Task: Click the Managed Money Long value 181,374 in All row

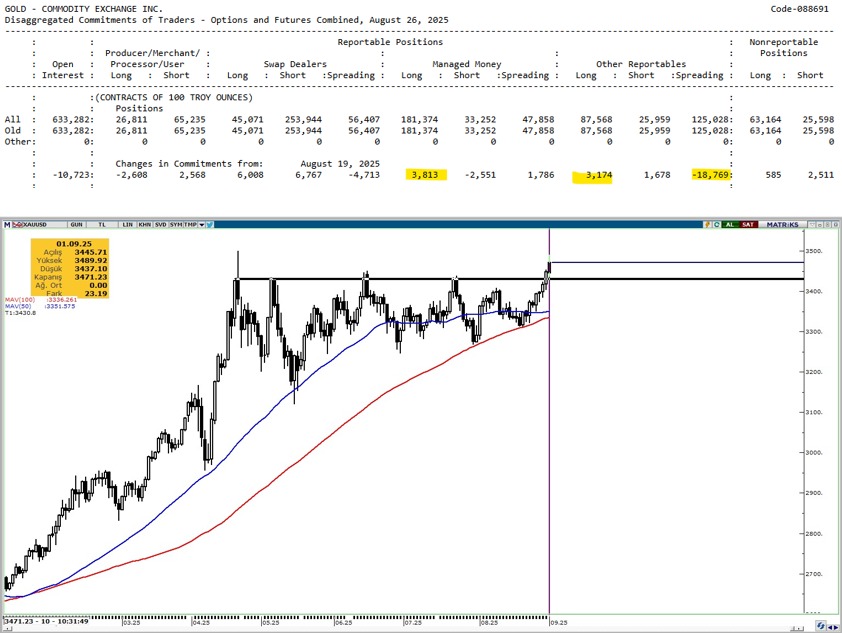Action: point(419,120)
